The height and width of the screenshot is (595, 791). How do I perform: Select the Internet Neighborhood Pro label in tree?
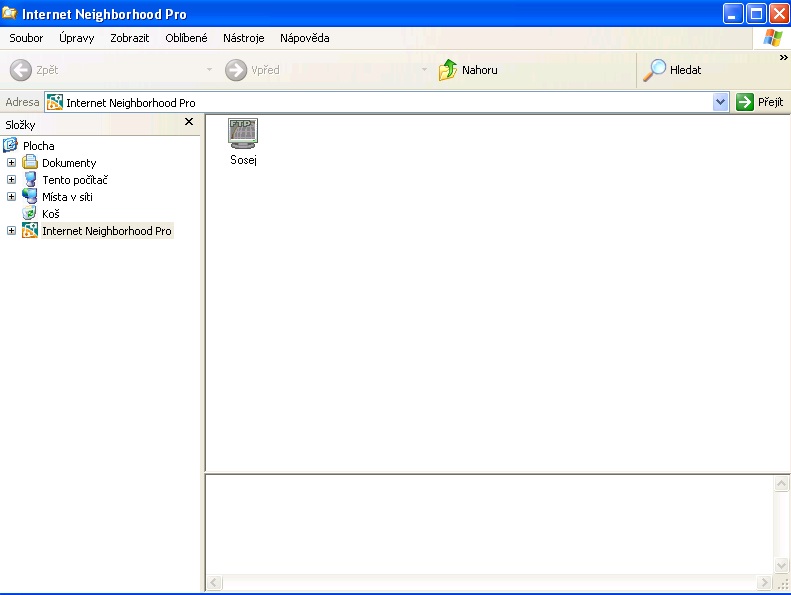107,231
